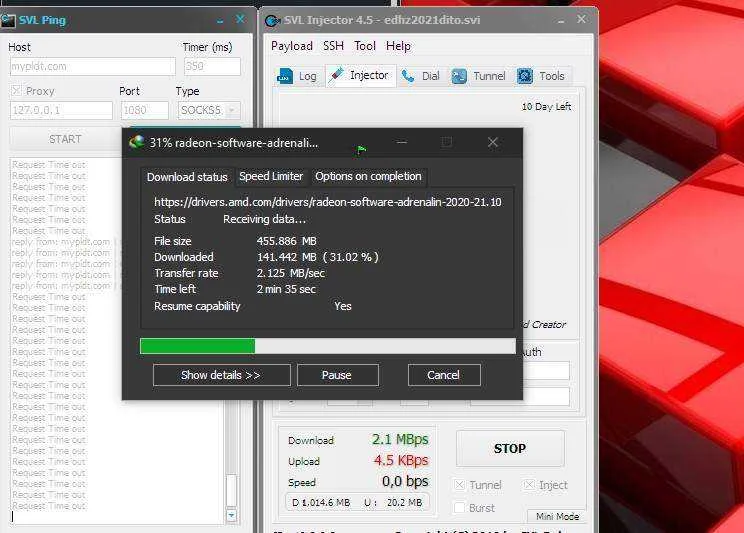Click the transfer rate 2.125 MB/sec
Screen dimensions: 744x533
pyautogui.click(x=290, y=273)
